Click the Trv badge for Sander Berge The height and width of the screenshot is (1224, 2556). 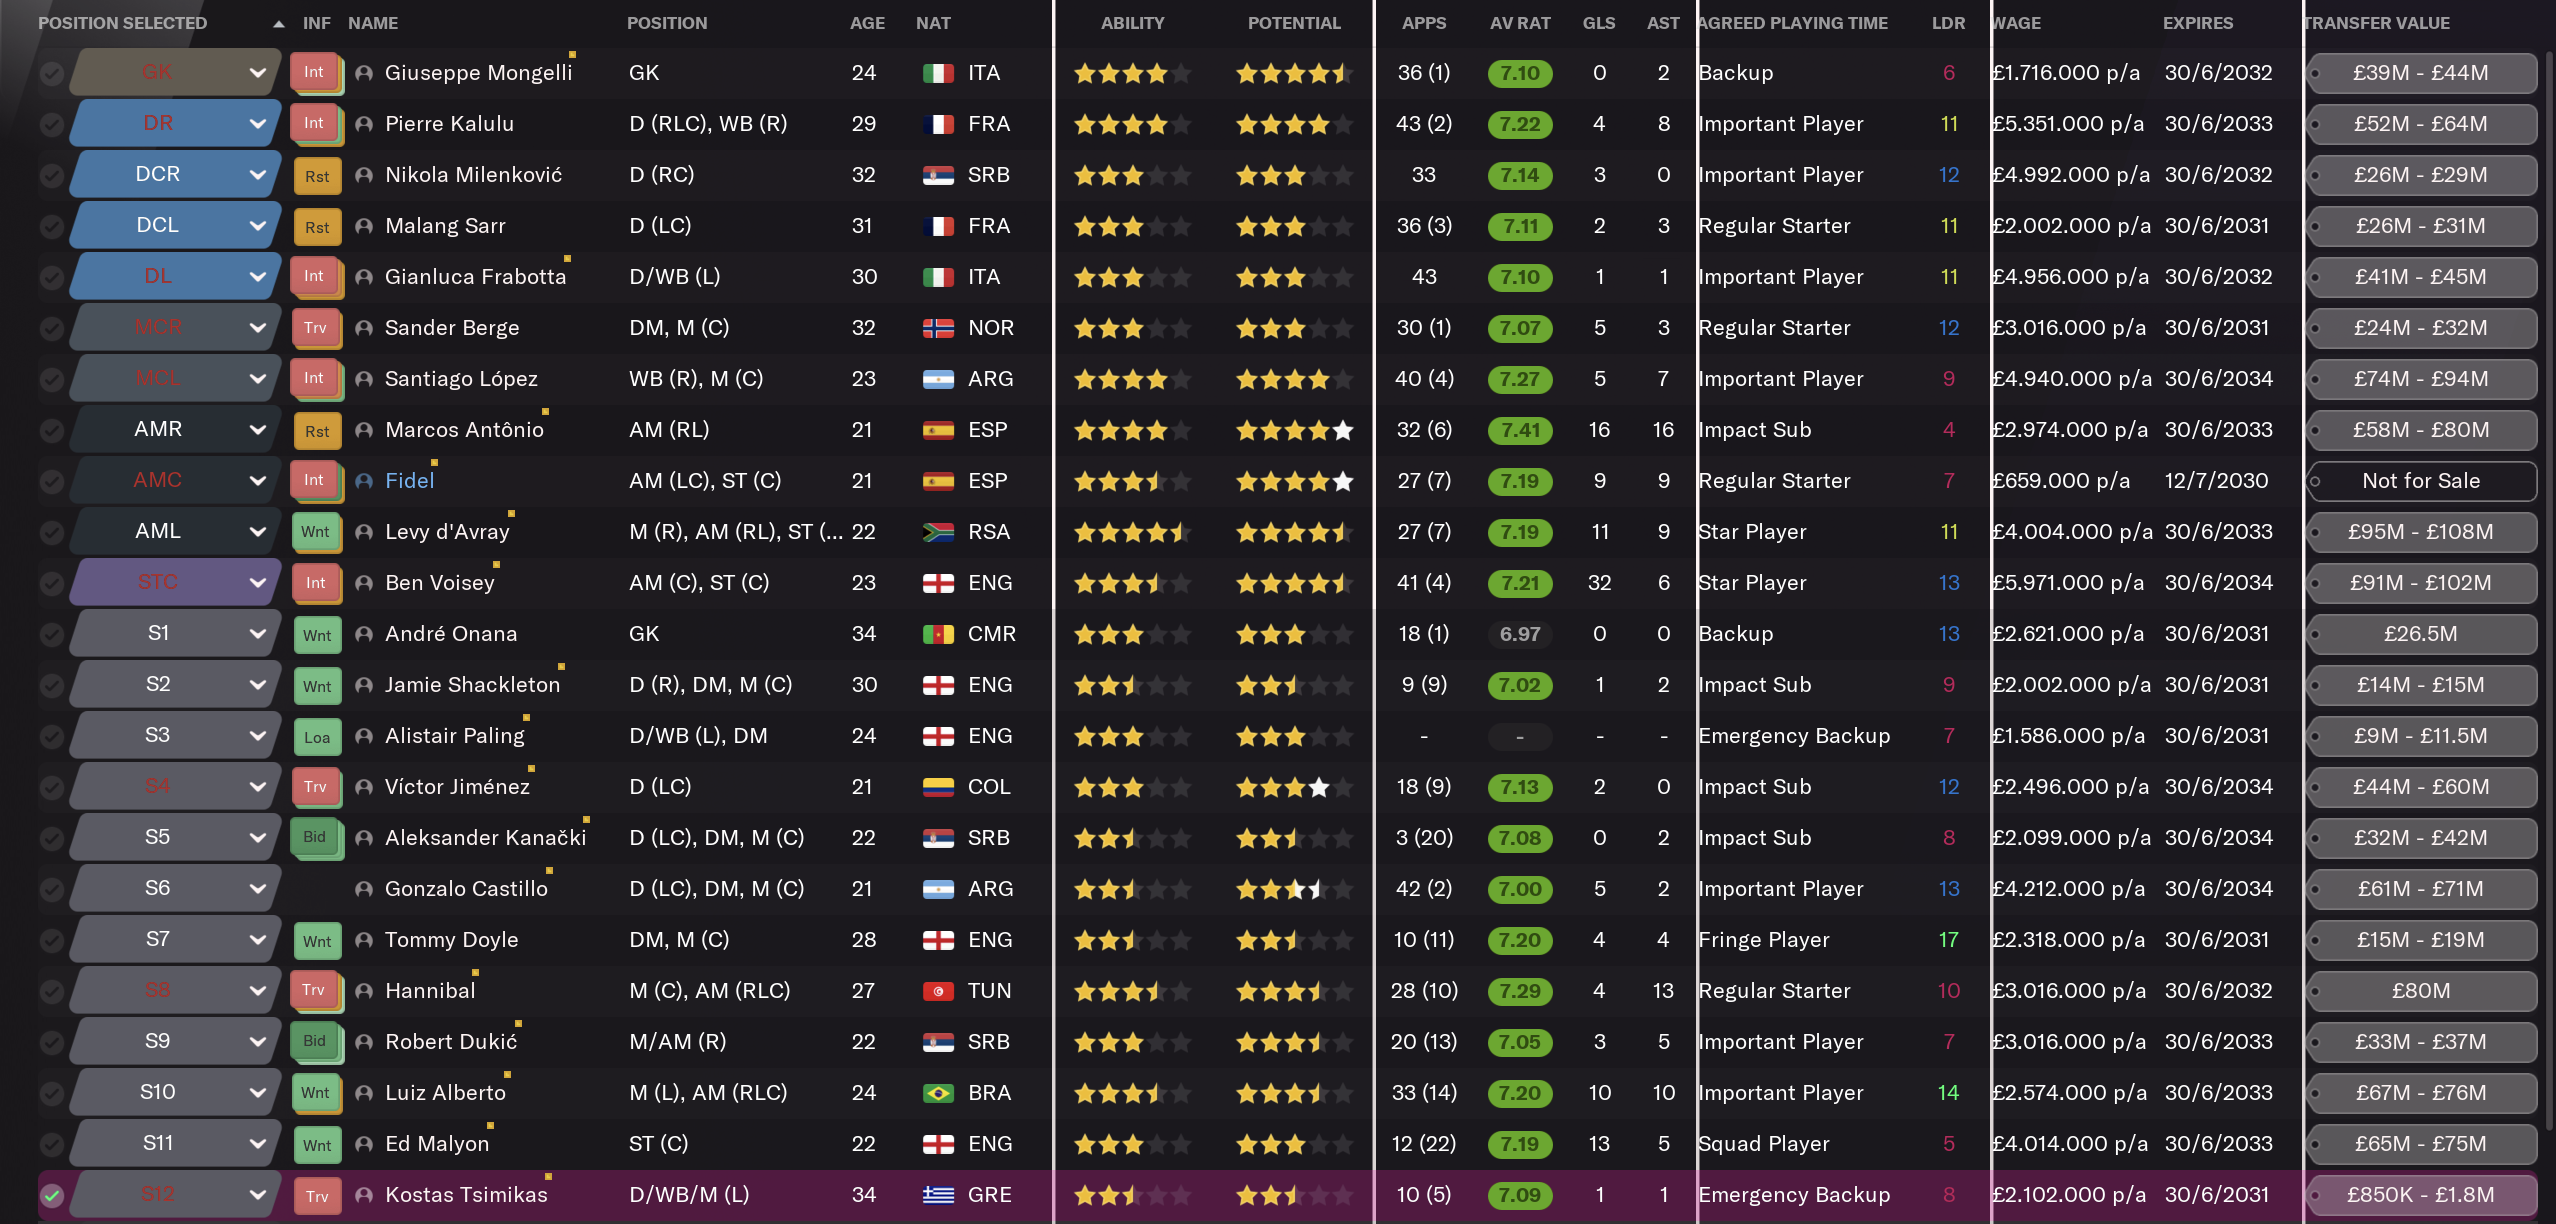coord(315,328)
